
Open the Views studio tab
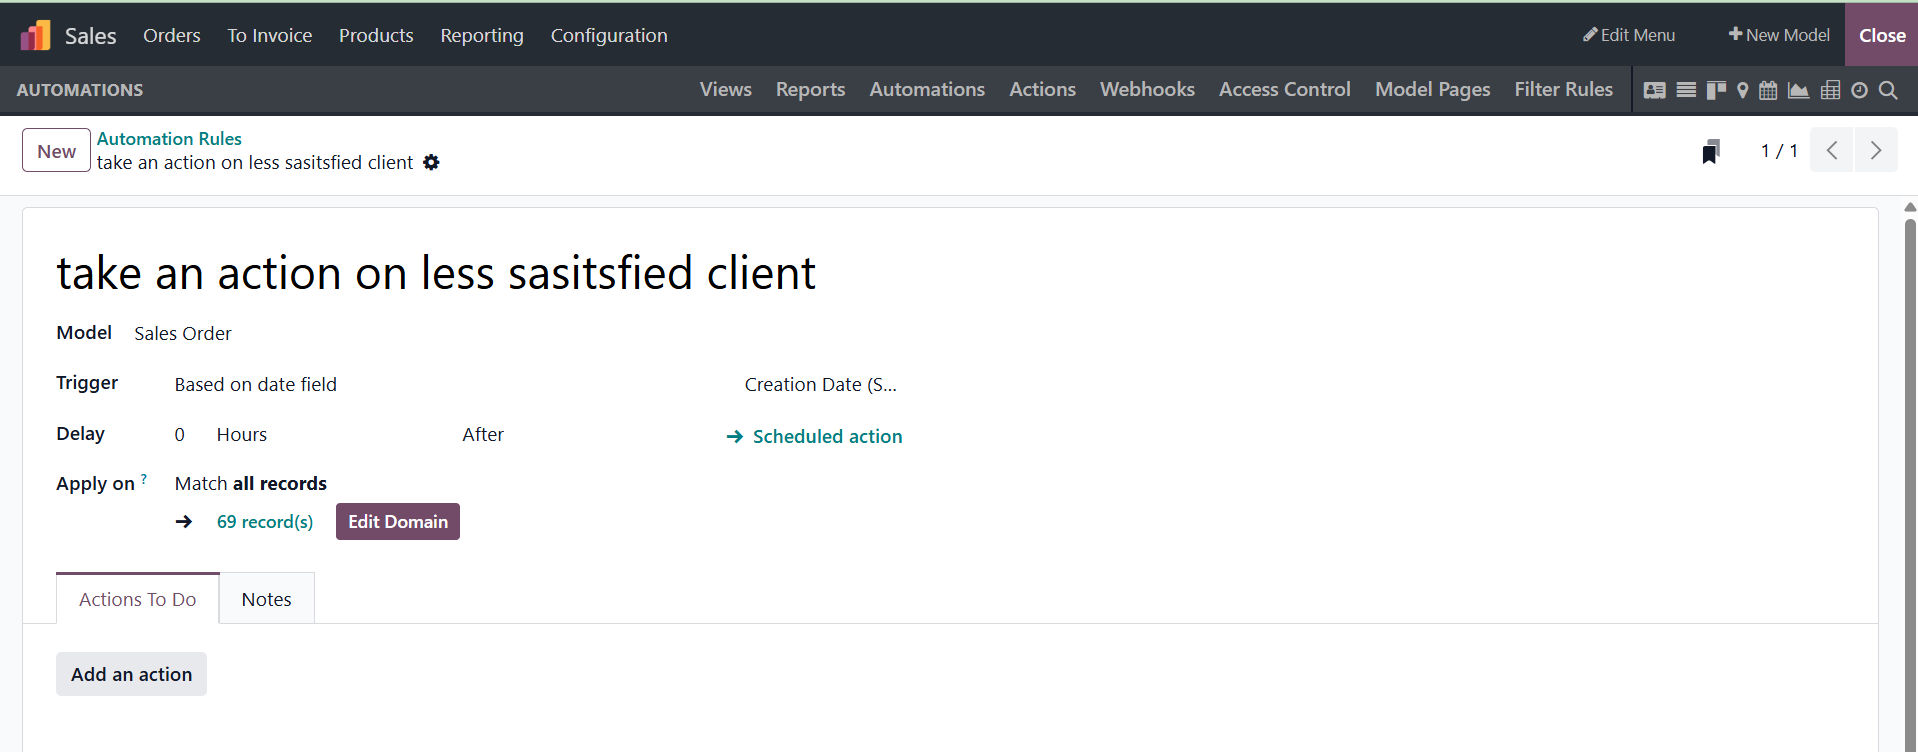click(726, 90)
